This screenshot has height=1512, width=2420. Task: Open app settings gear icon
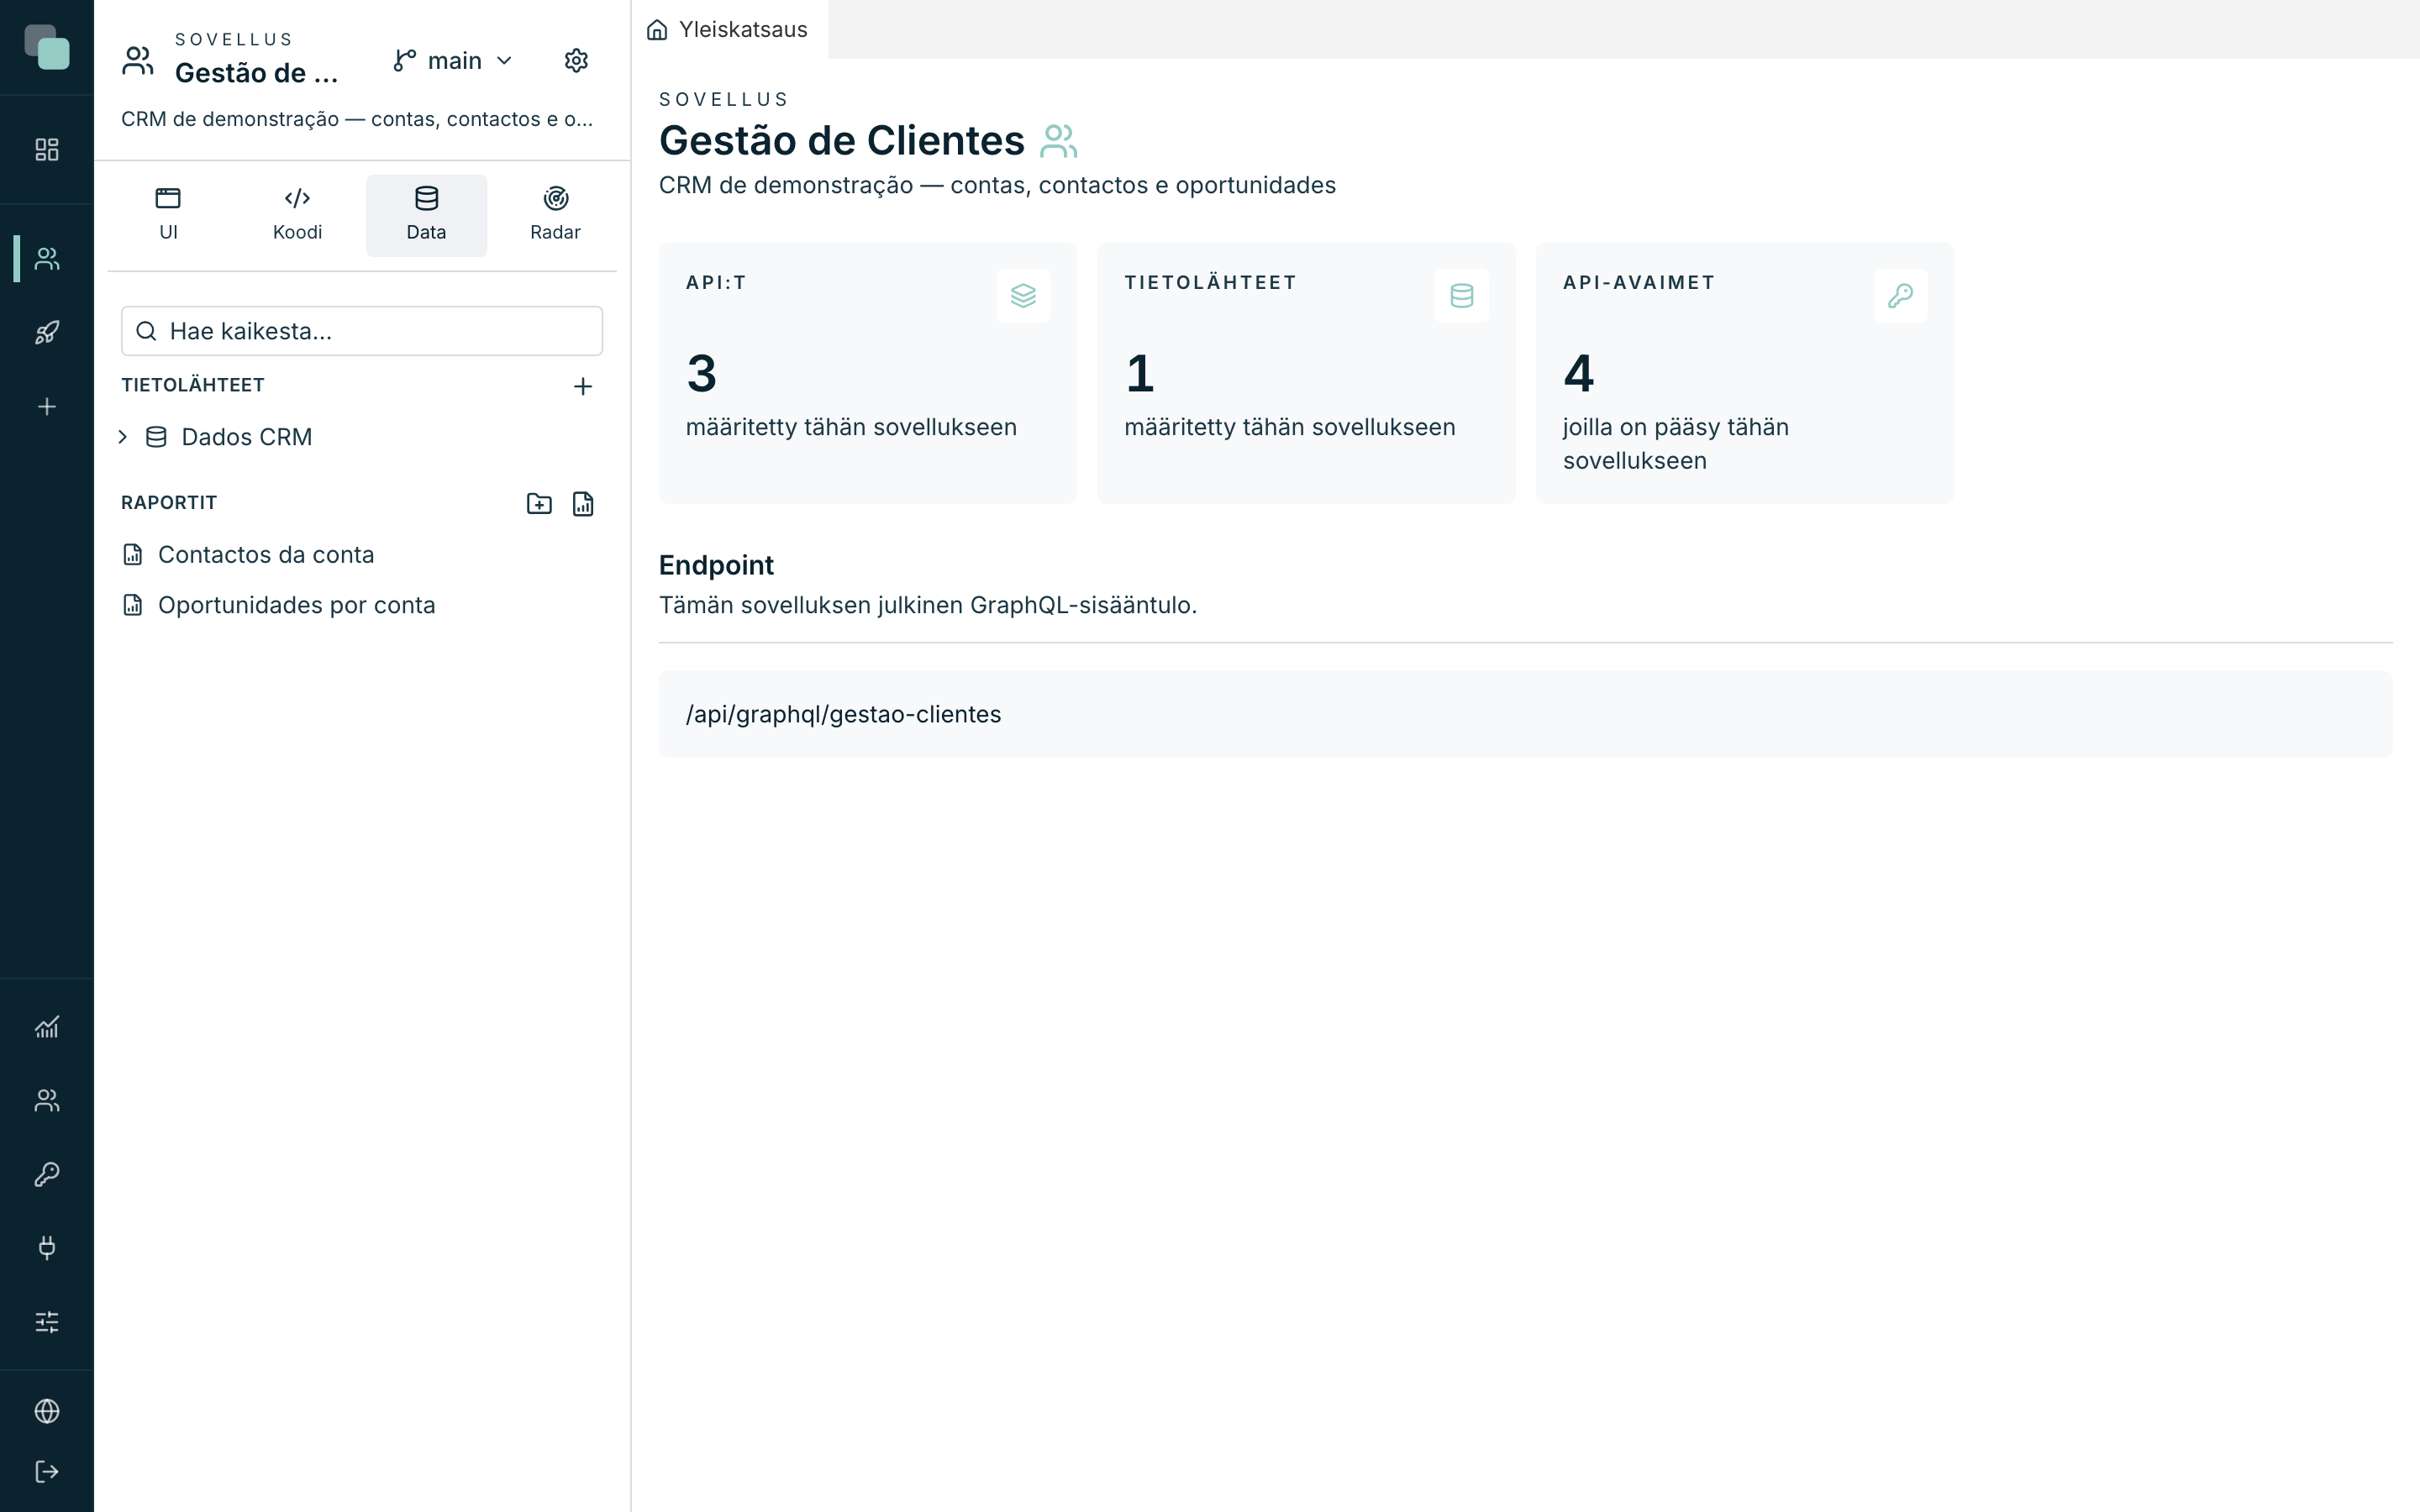pyautogui.click(x=576, y=61)
